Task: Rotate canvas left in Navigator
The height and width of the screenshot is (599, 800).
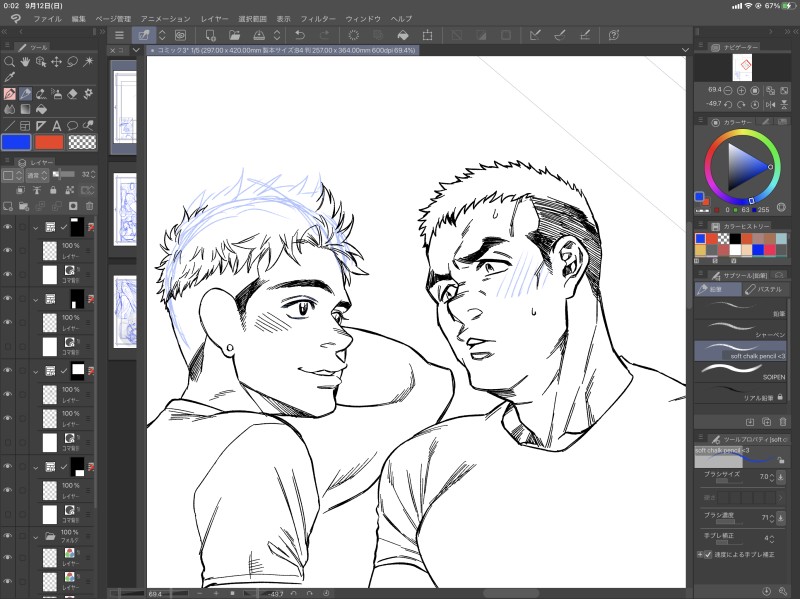Action: click(x=728, y=104)
